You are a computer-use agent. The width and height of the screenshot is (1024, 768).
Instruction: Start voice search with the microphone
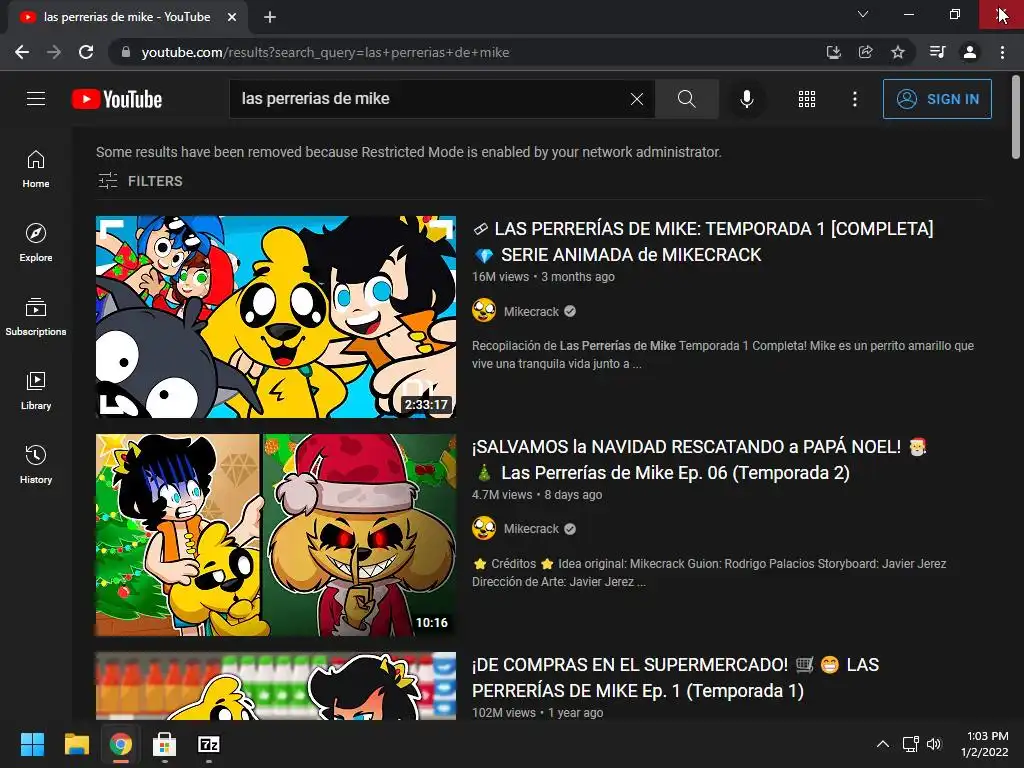746,99
